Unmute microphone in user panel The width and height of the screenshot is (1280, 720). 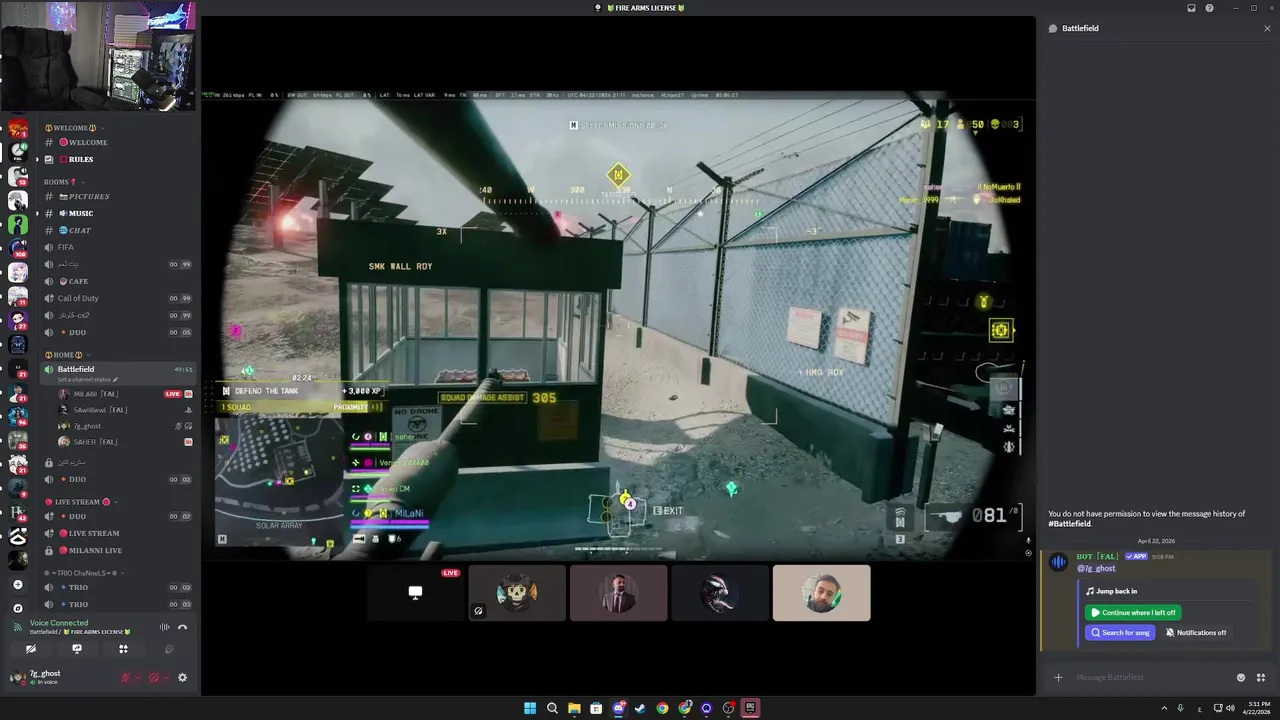[125, 677]
